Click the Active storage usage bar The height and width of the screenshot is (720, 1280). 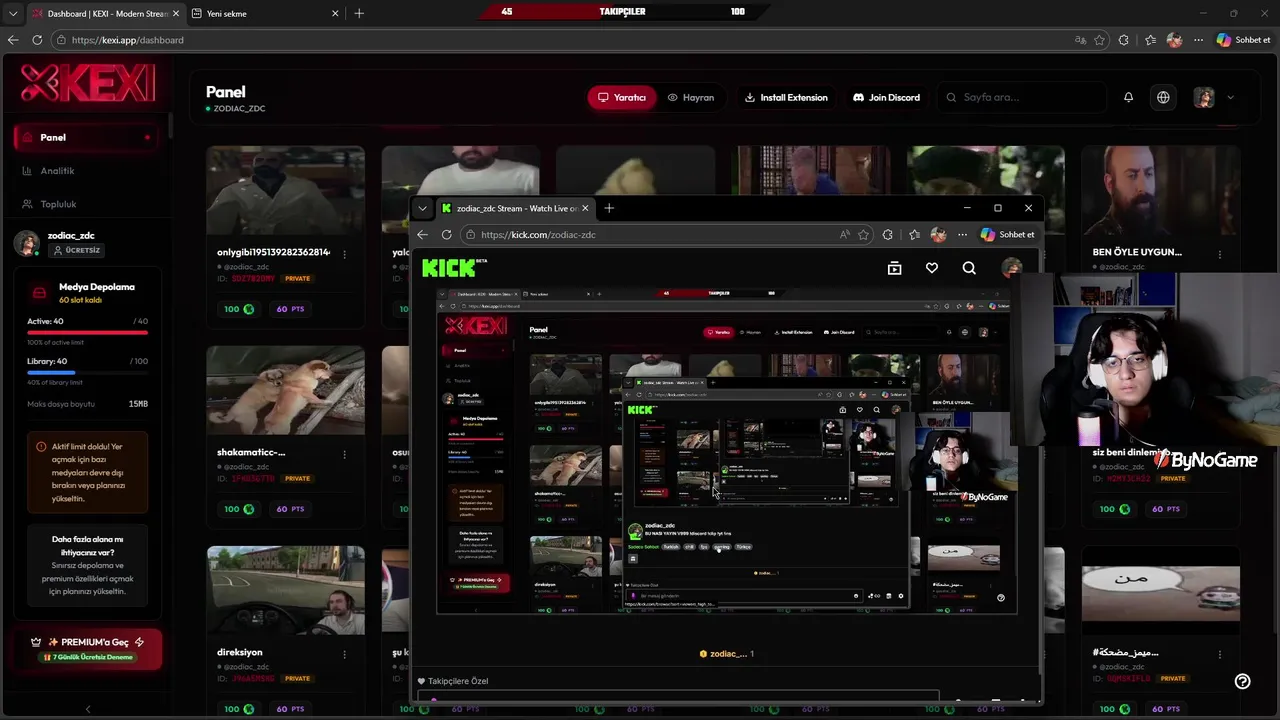(88, 332)
